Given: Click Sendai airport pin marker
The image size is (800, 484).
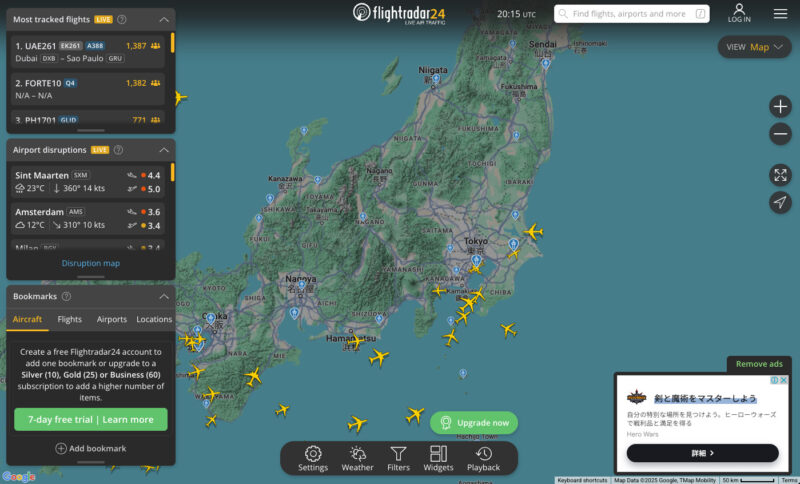Looking at the screenshot, I should point(546,64).
